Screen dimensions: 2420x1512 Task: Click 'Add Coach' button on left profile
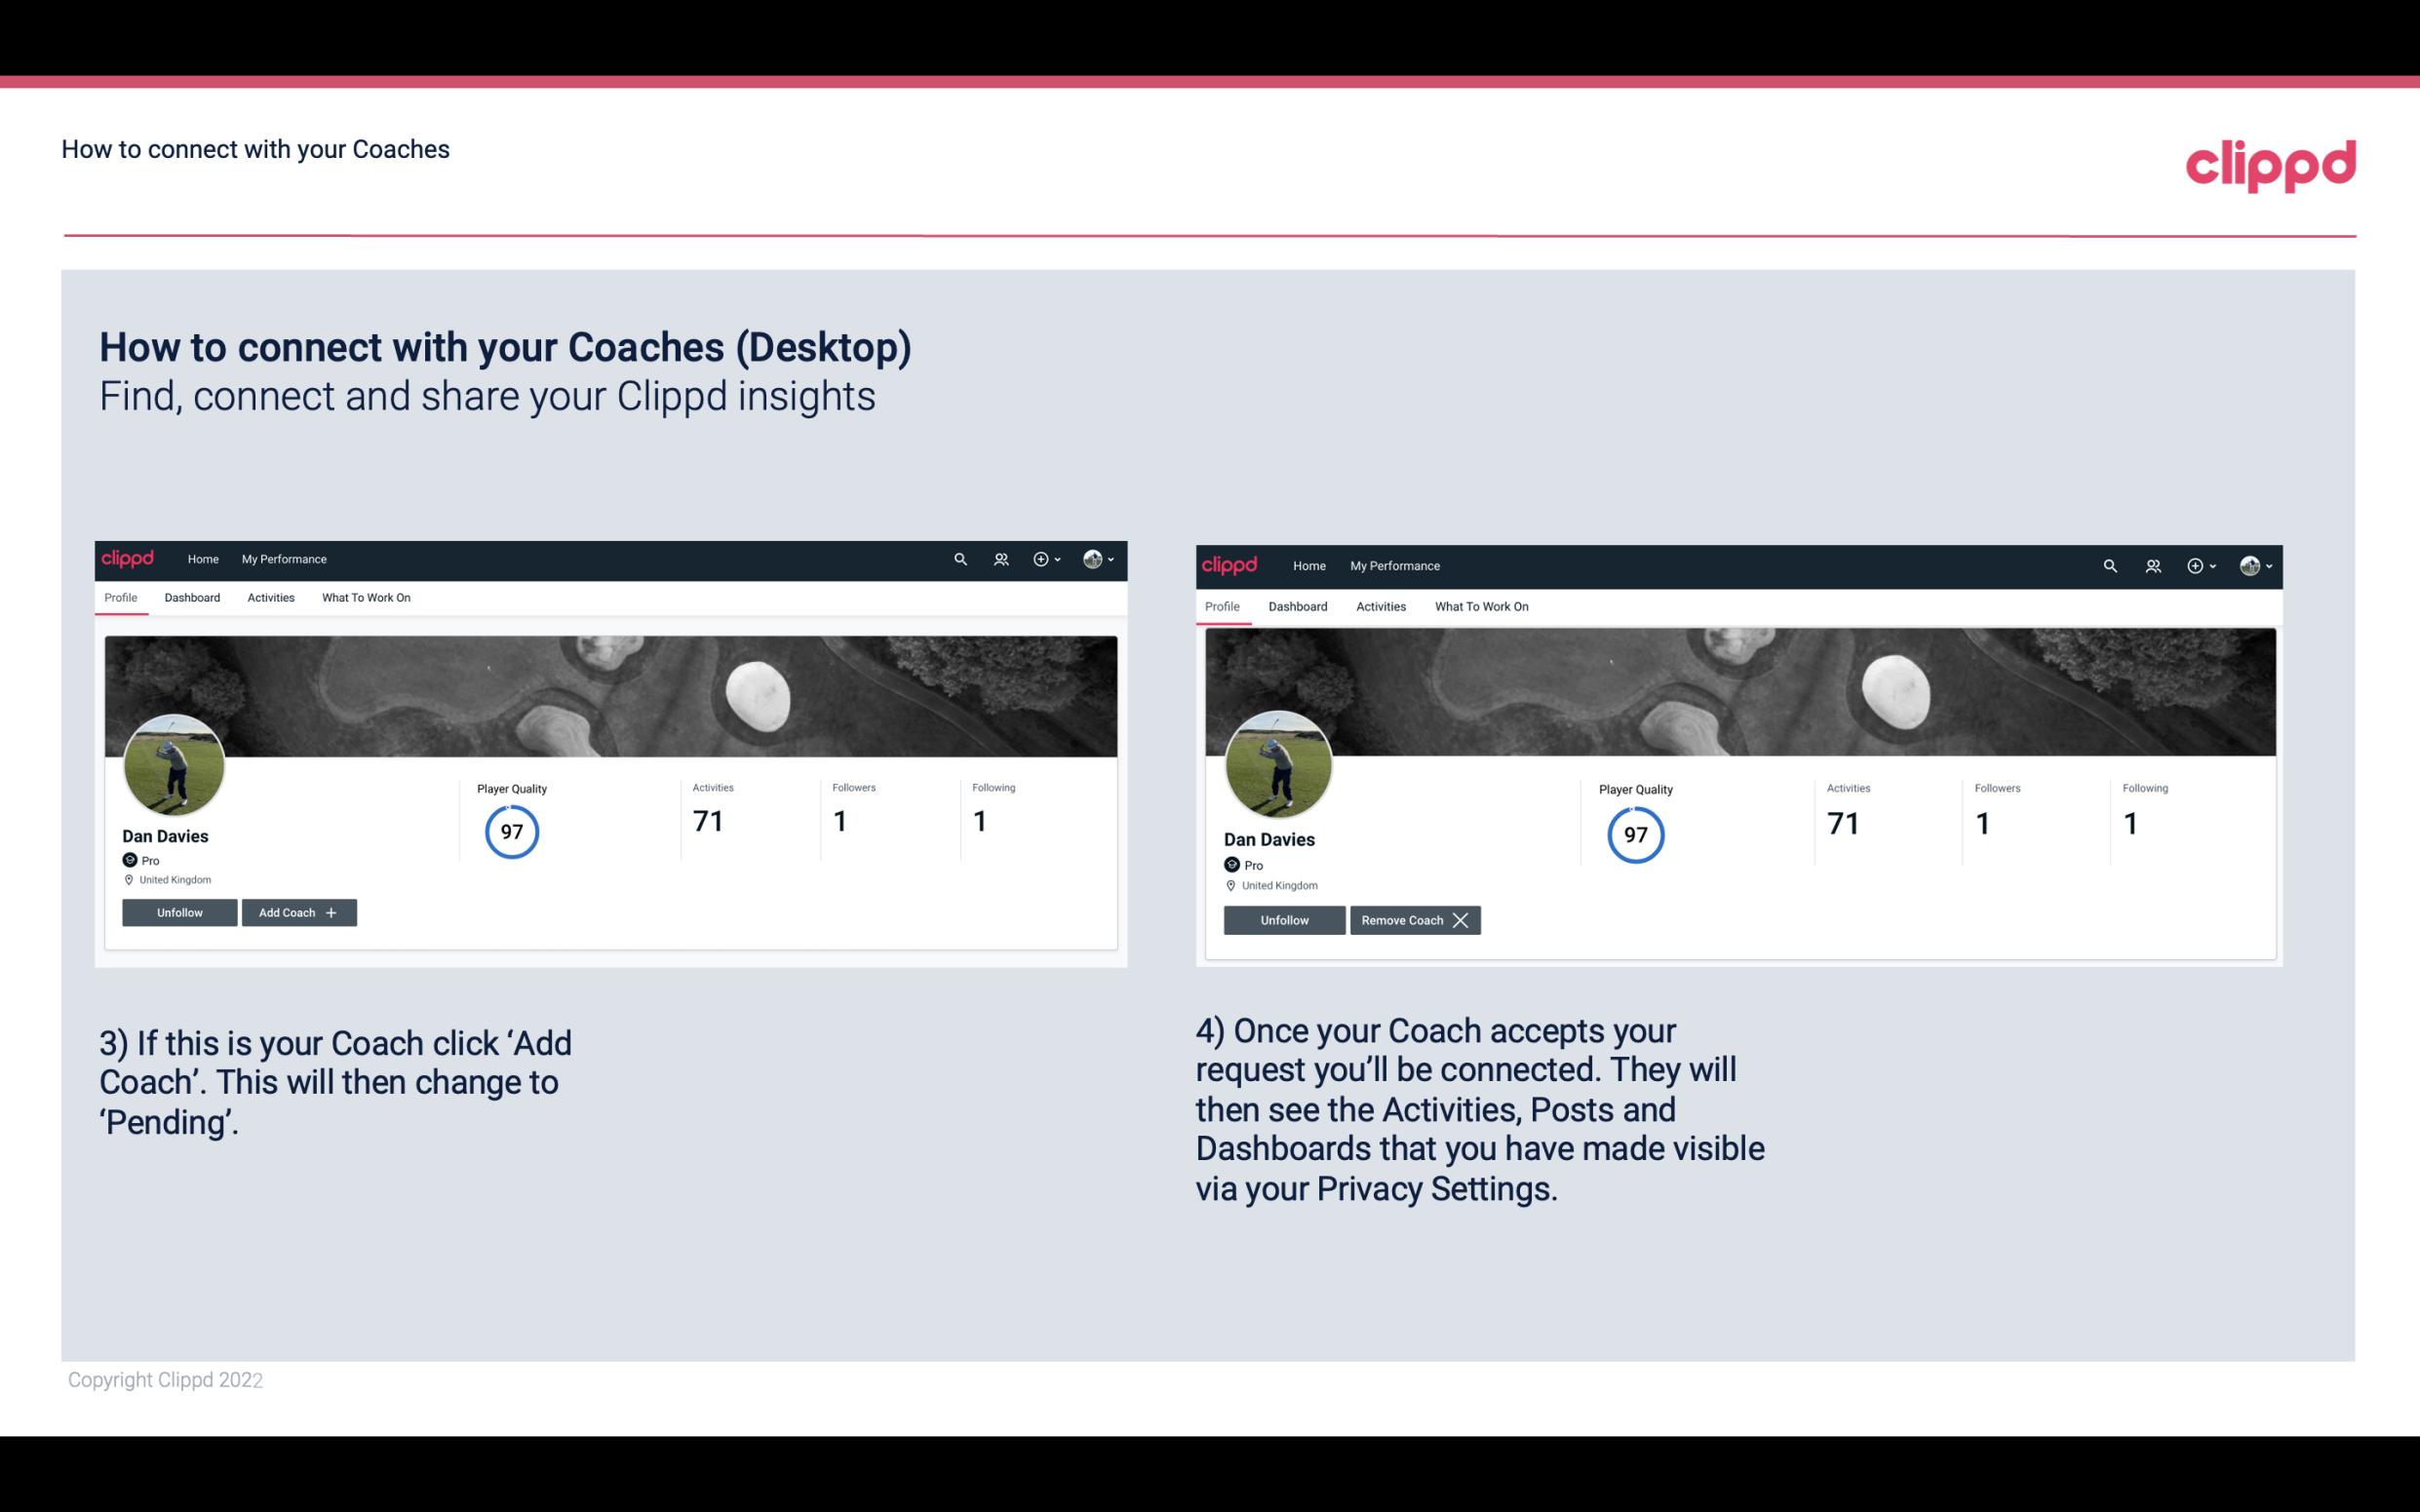tap(296, 911)
